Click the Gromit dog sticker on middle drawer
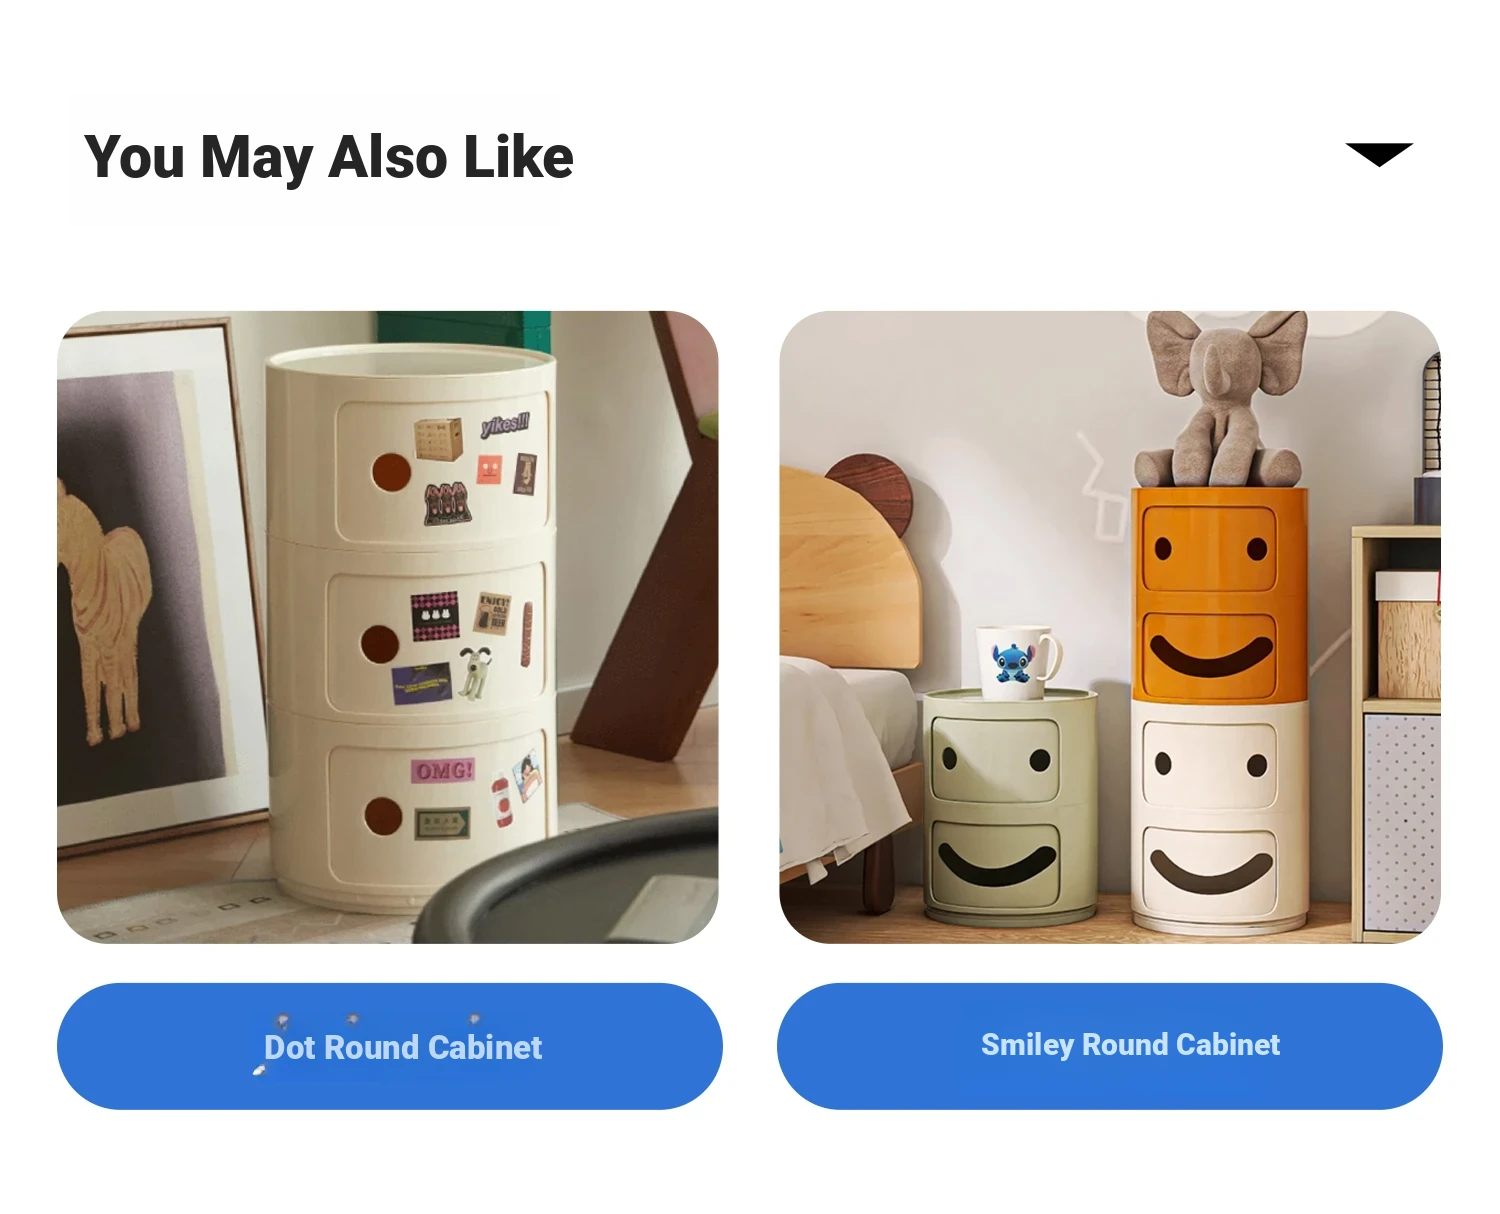1500x1214 pixels. pos(474,671)
